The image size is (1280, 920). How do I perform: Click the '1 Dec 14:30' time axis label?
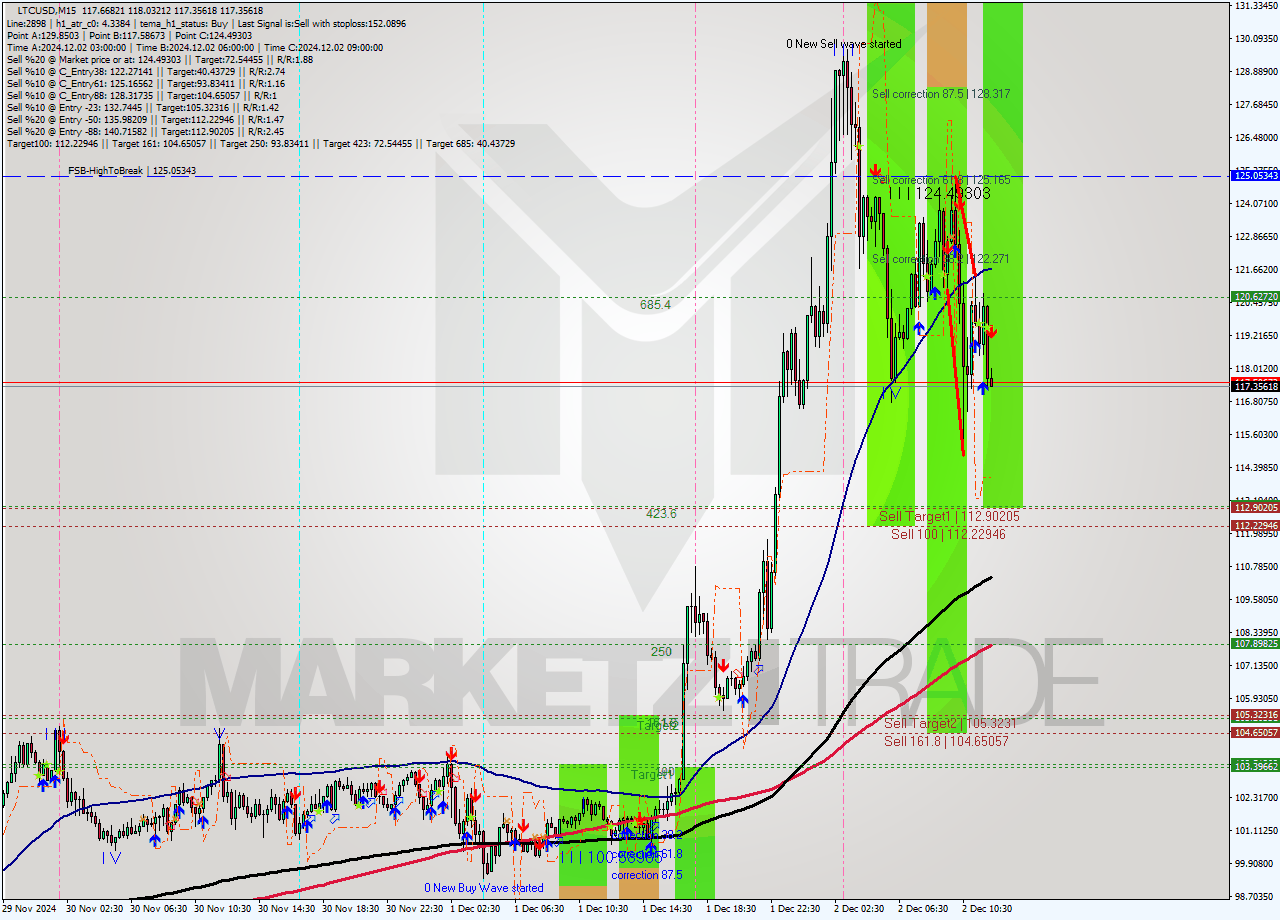coord(667,909)
